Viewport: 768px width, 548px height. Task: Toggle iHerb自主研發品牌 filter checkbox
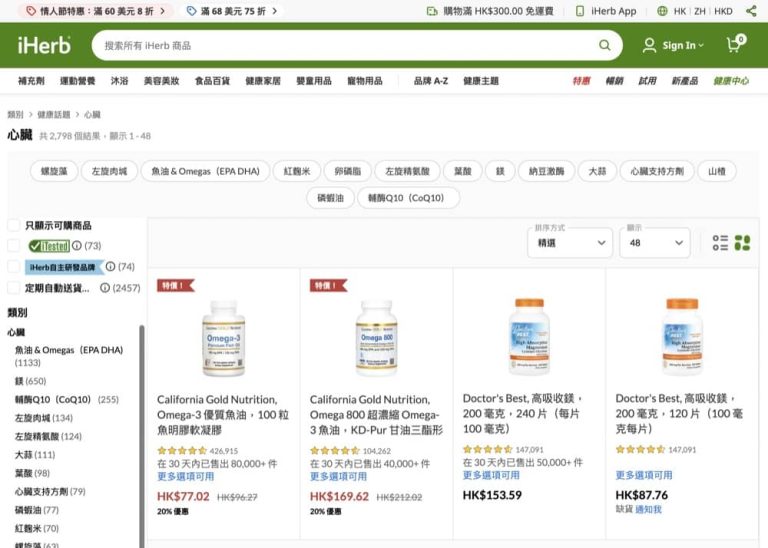click(14, 266)
